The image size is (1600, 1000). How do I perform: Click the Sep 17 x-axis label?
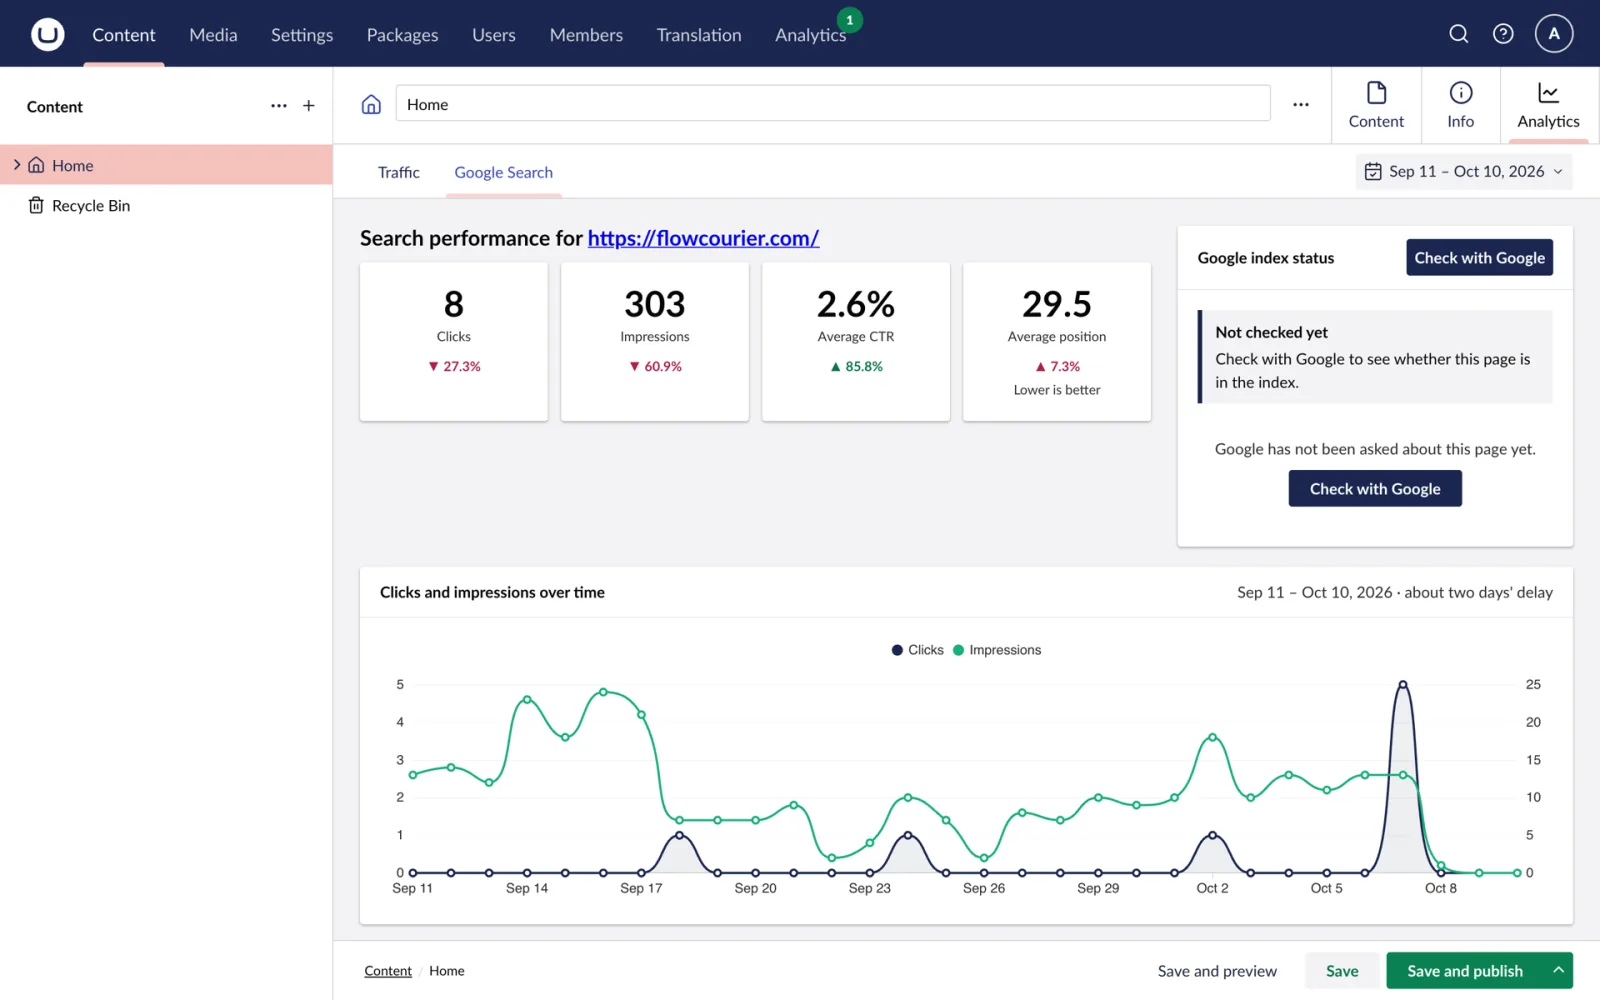(x=641, y=888)
